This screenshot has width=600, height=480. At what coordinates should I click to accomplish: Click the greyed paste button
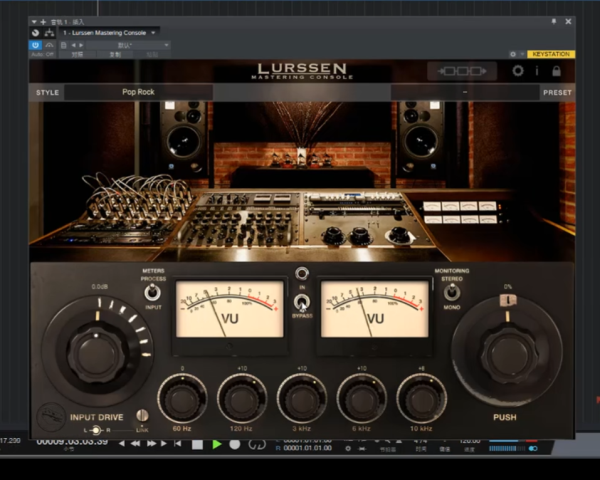coord(152,54)
